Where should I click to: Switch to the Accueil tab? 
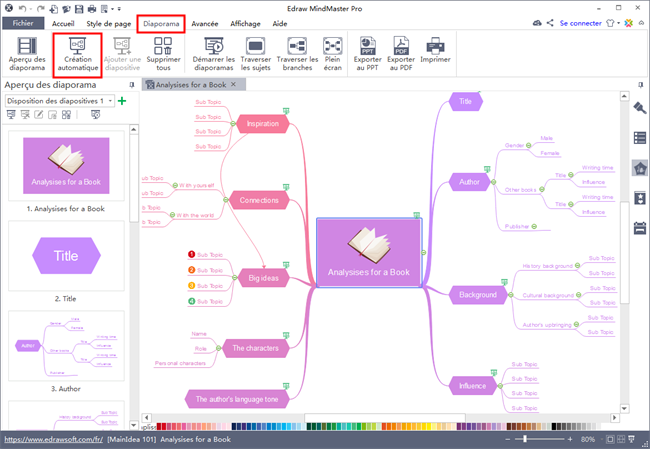[63, 24]
